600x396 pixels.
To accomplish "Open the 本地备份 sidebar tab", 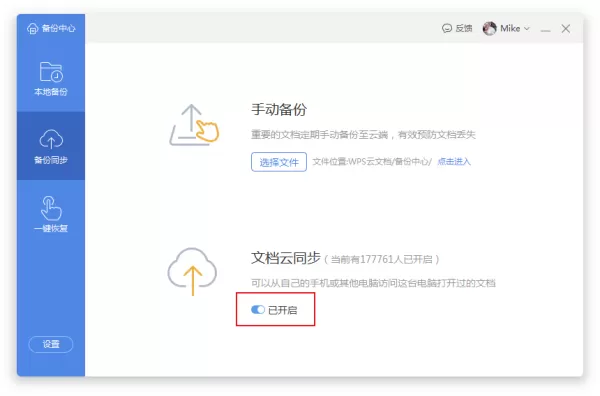I will (x=51, y=78).
